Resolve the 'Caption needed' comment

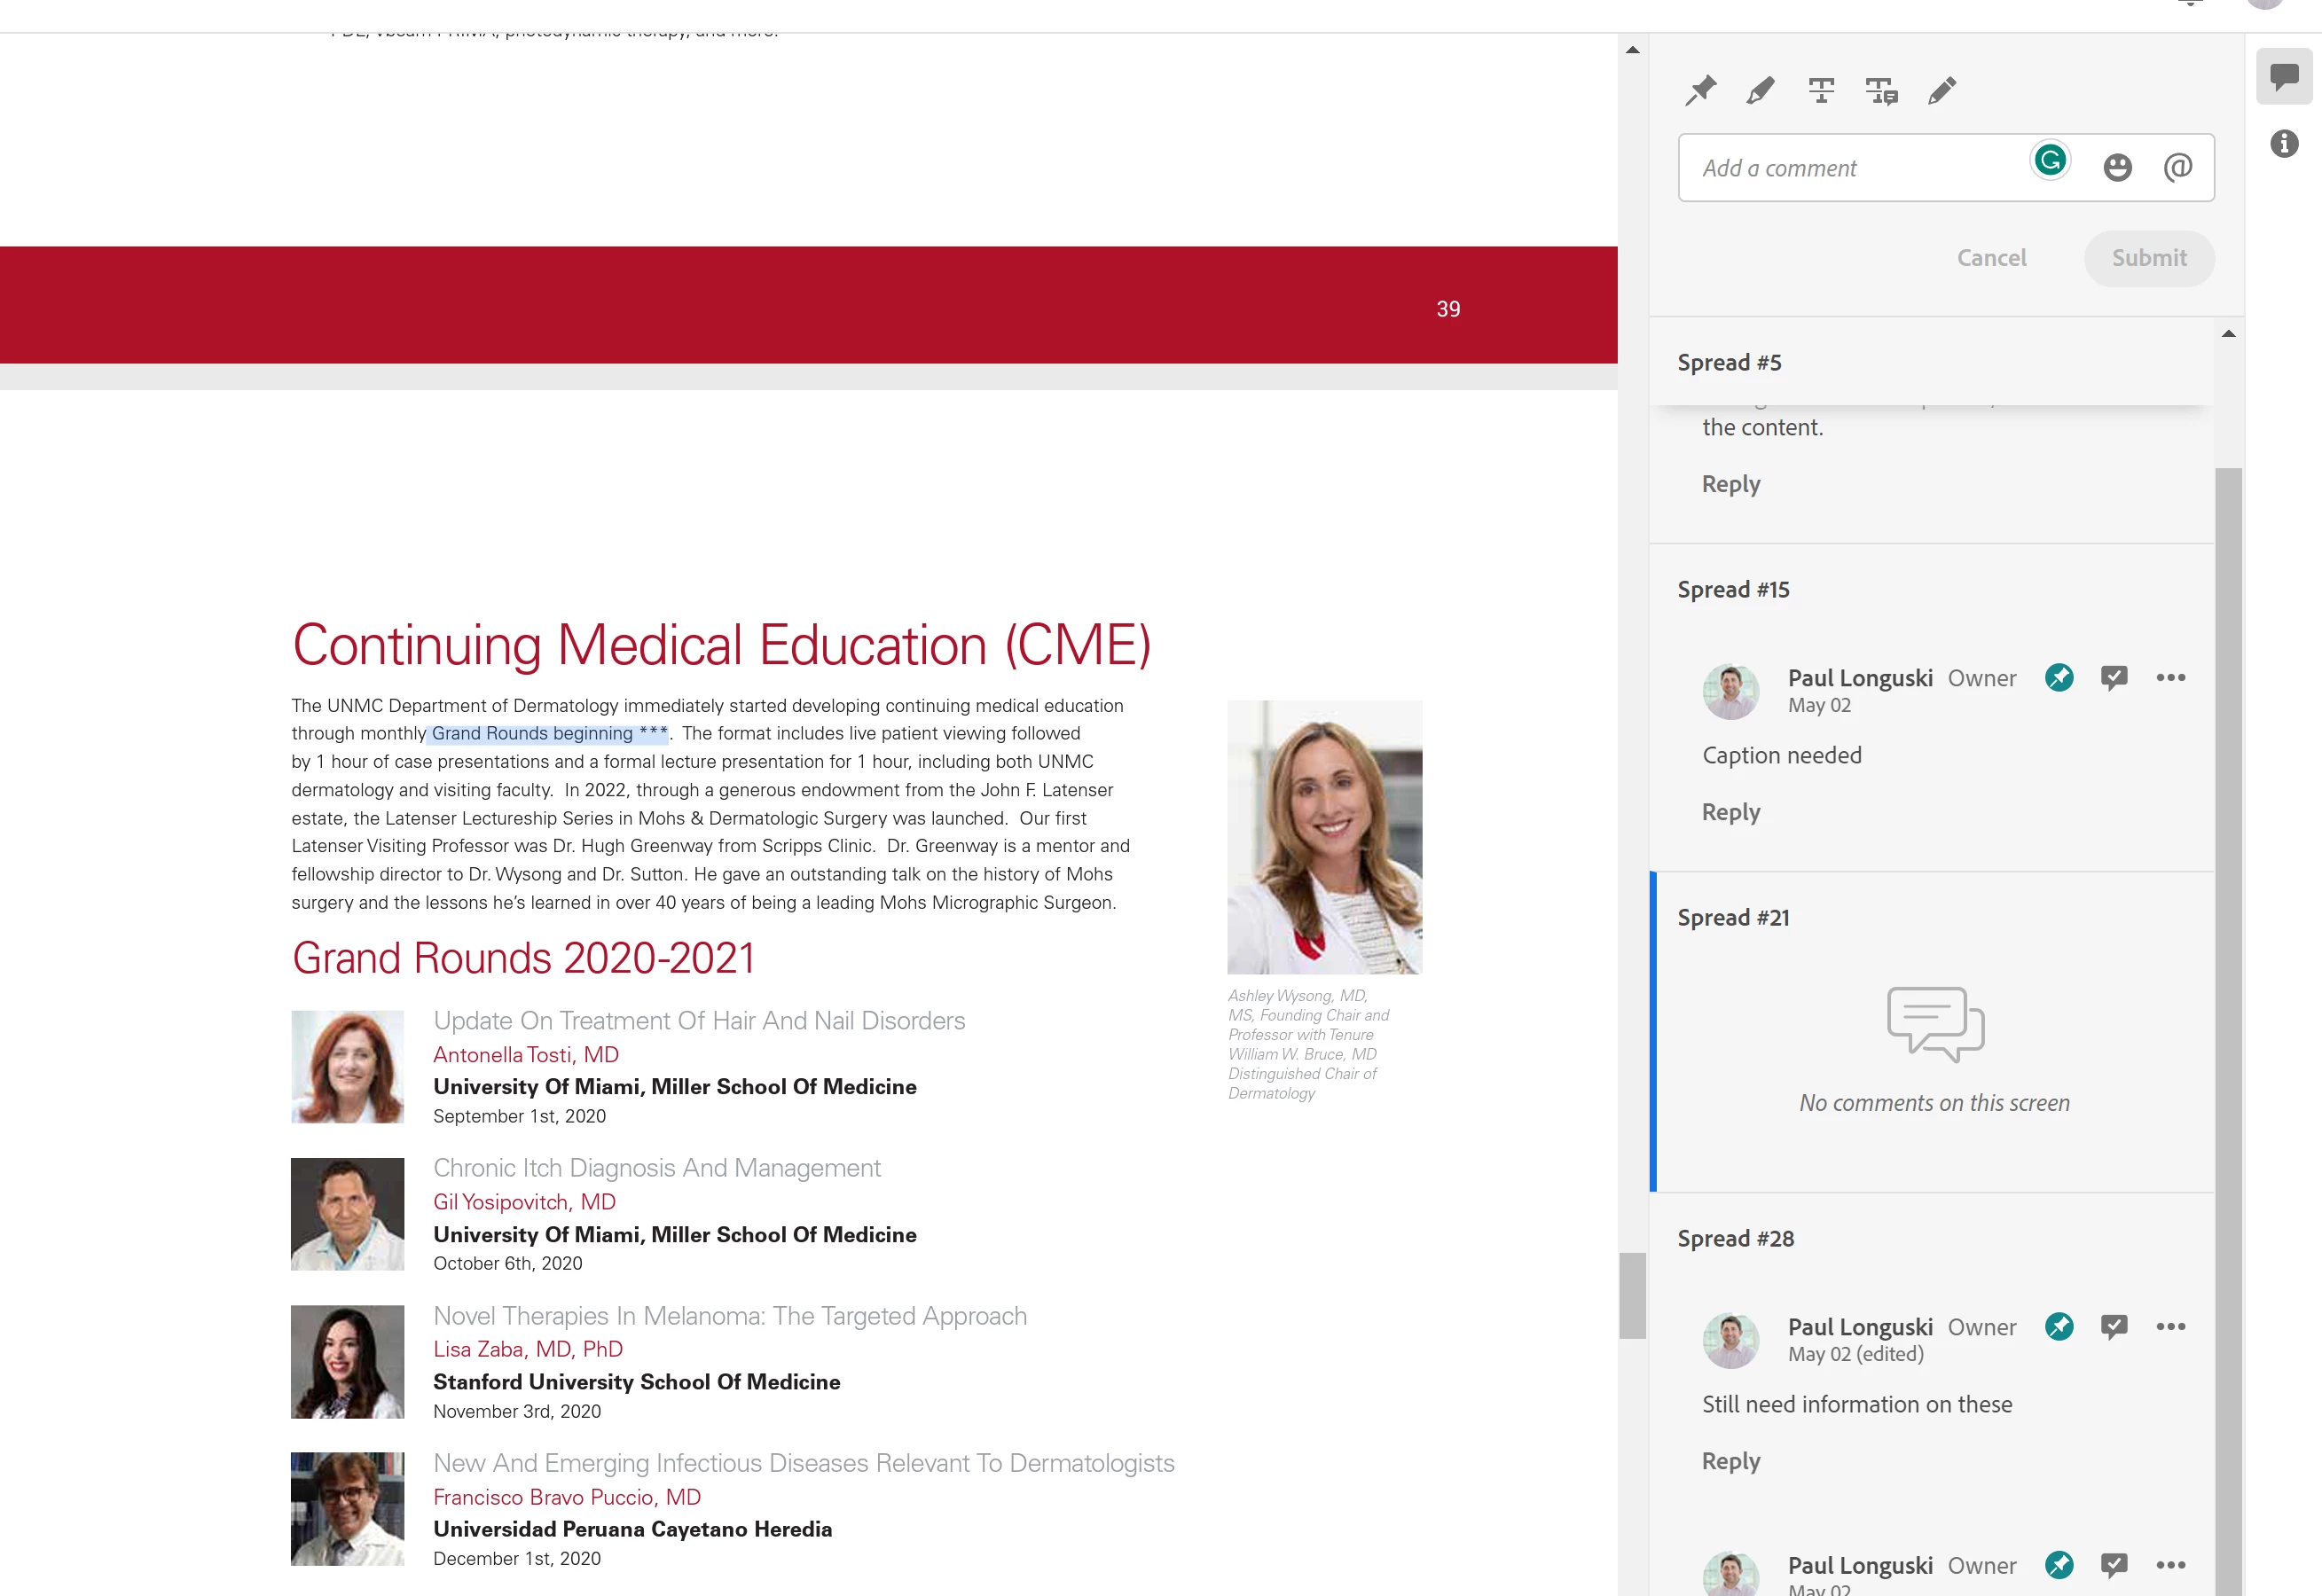coord(2114,678)
